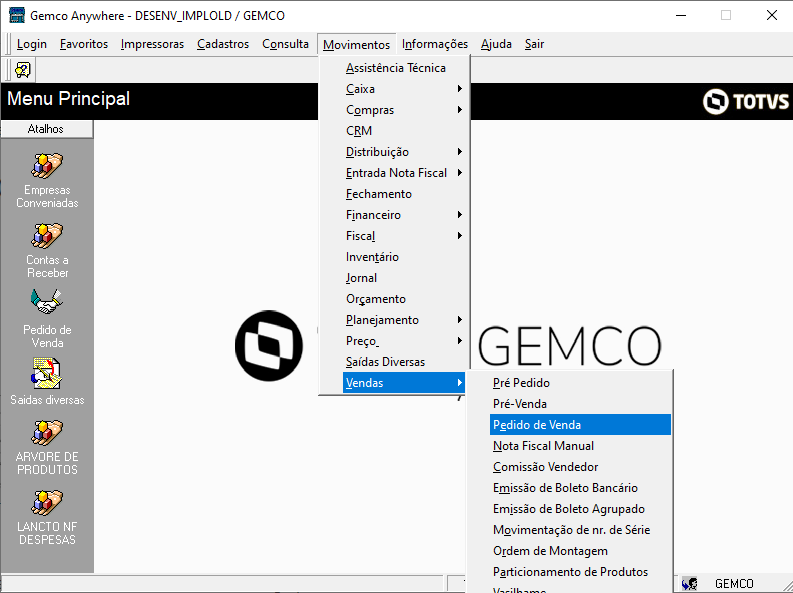Close the Gemco Anywhere window
This screenshot has height=593, width=793.
[772, 15]
